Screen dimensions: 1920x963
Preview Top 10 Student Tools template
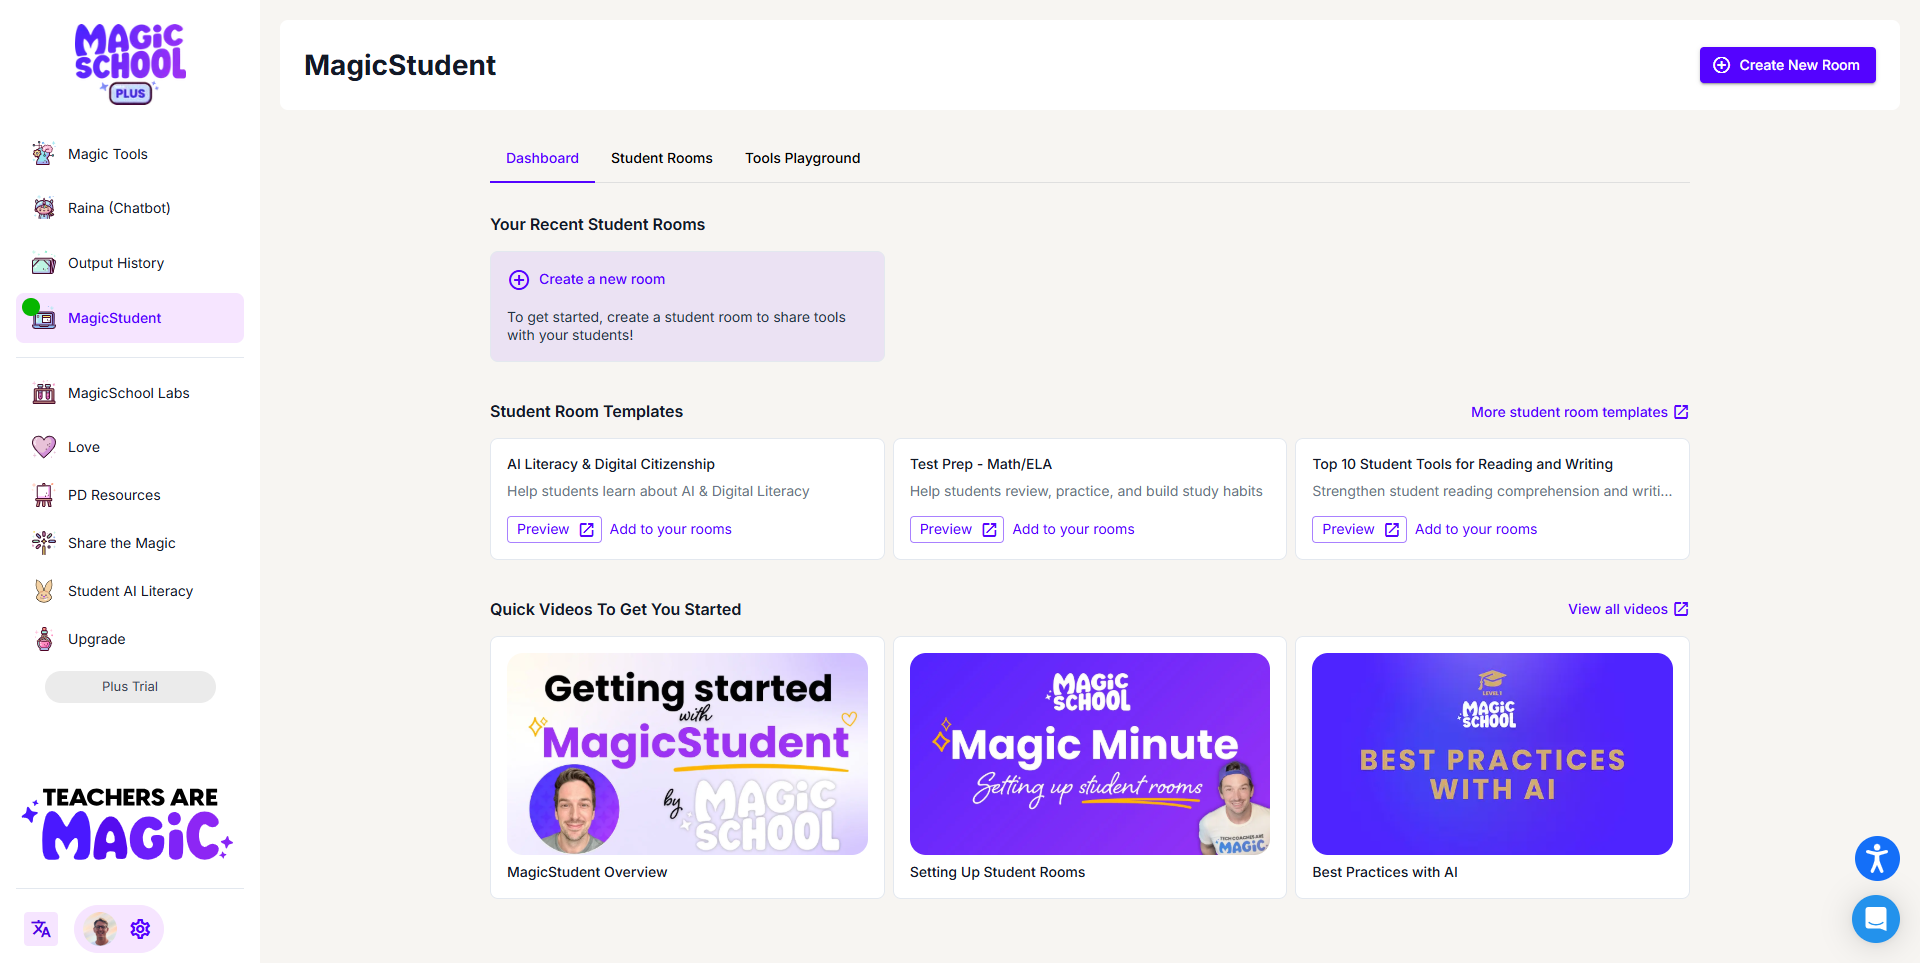[x=1359, y=529]
